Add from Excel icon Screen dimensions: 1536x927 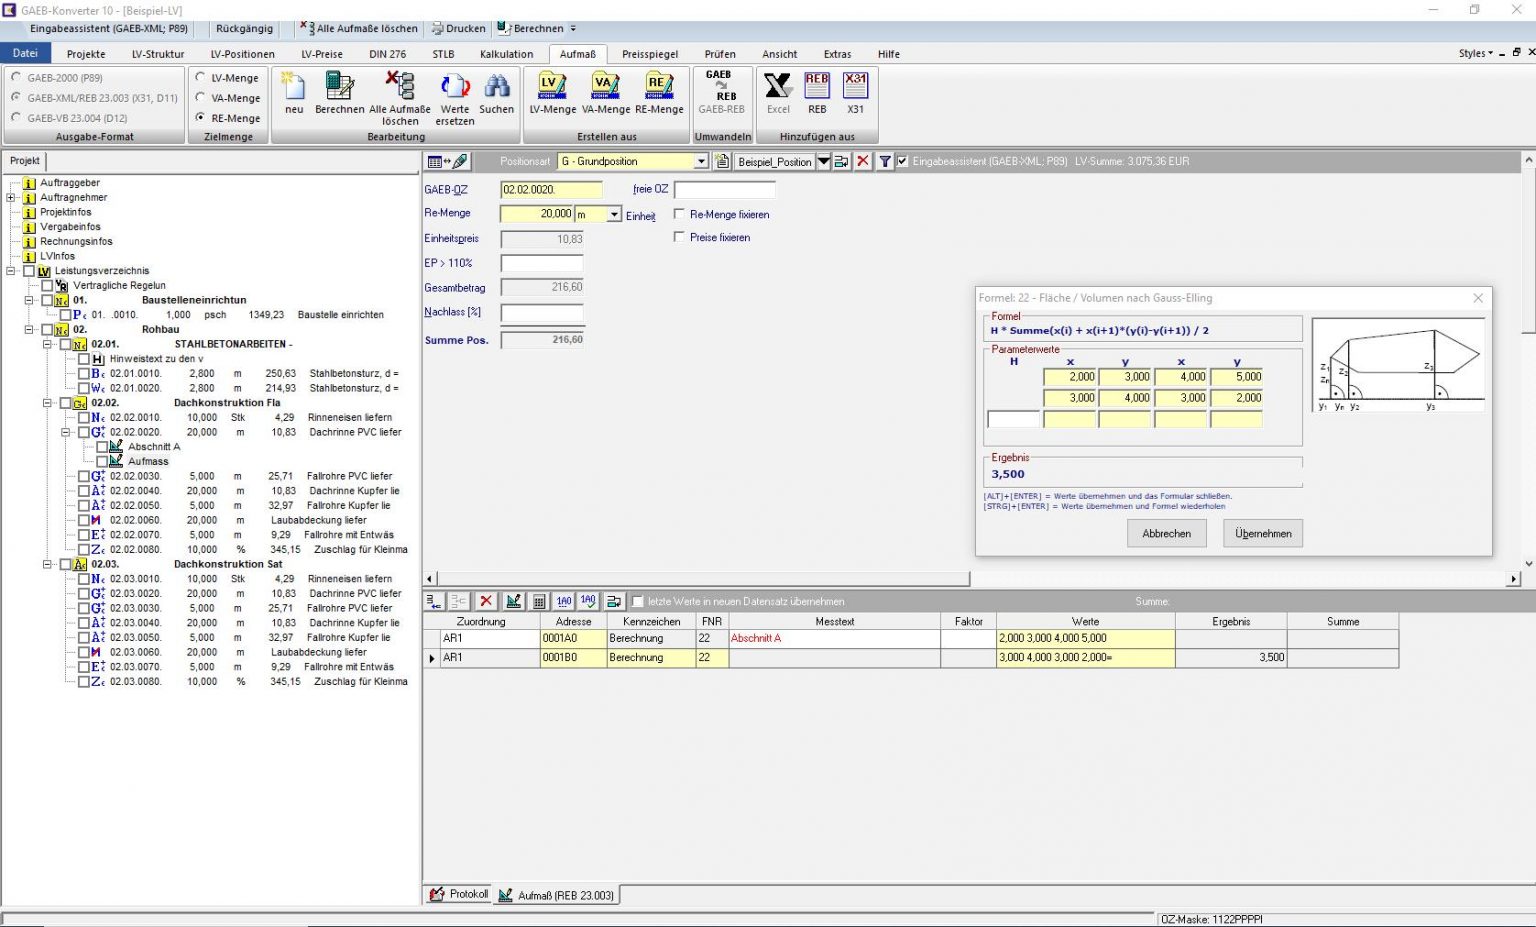pyautogui.click(x=778, y=93)
